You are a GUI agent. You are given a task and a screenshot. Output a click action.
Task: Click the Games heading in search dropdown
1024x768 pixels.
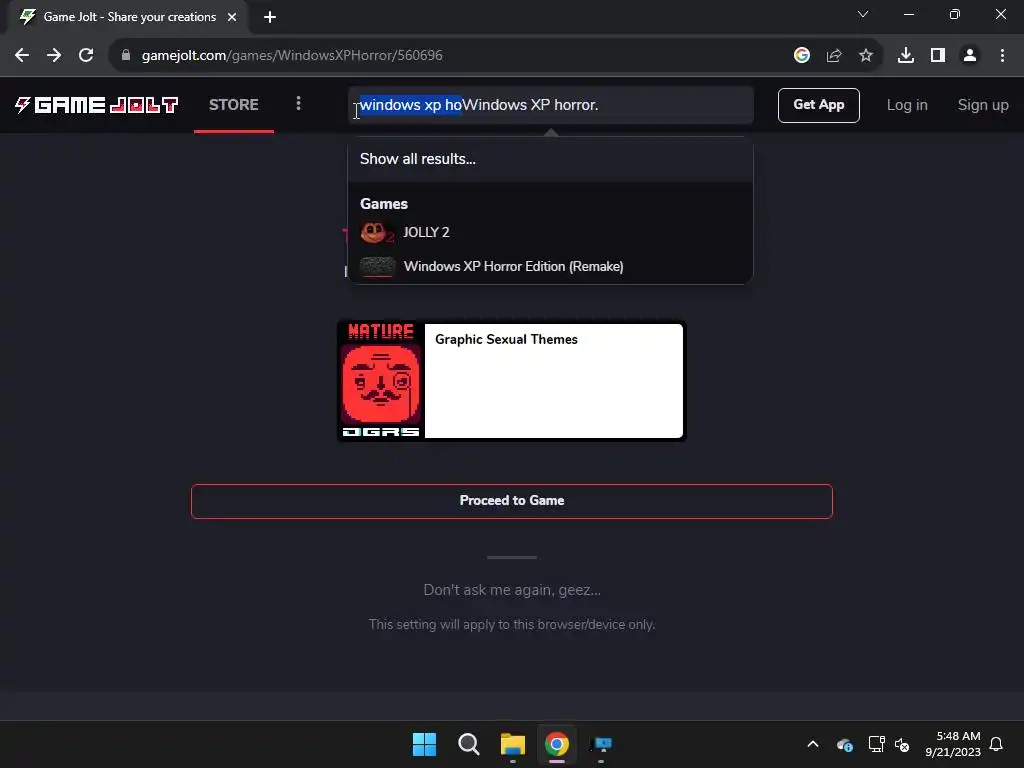pyautogui.click(x=384, y=204)
